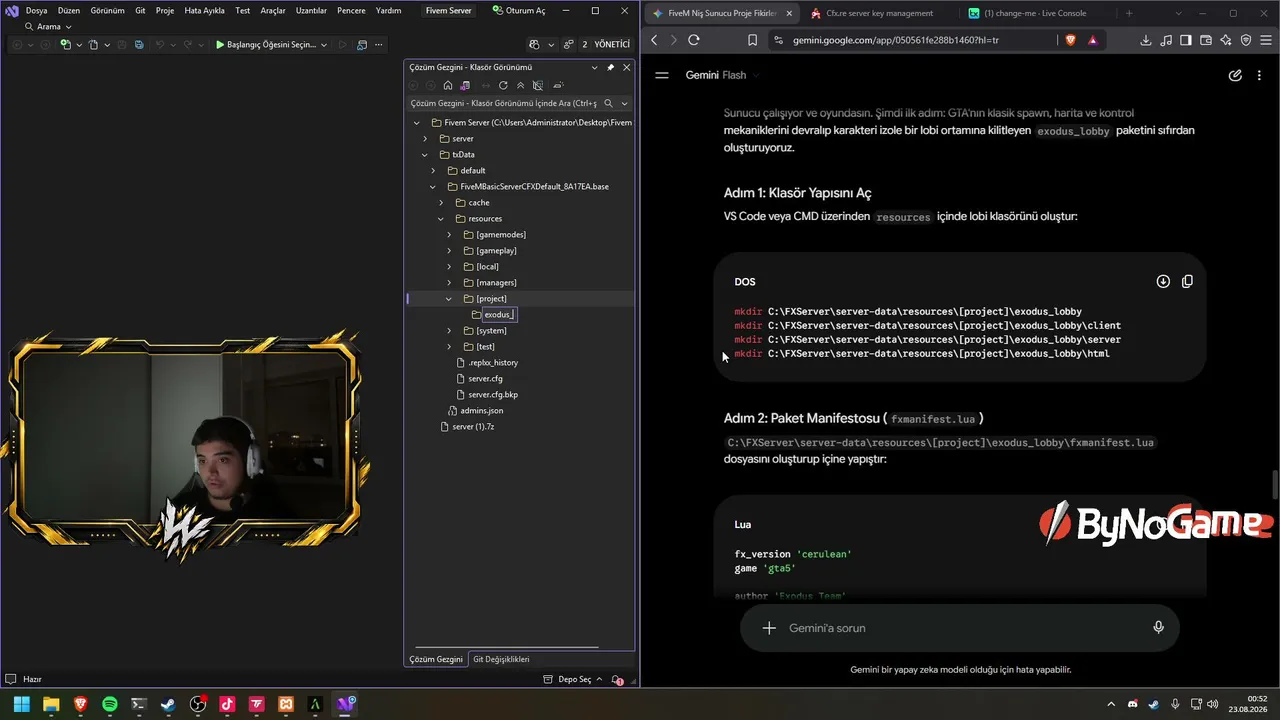Click the Arama search box in Visual Studio
Viewport: 1280px width, 720px height.
click(x=48, y=27)
